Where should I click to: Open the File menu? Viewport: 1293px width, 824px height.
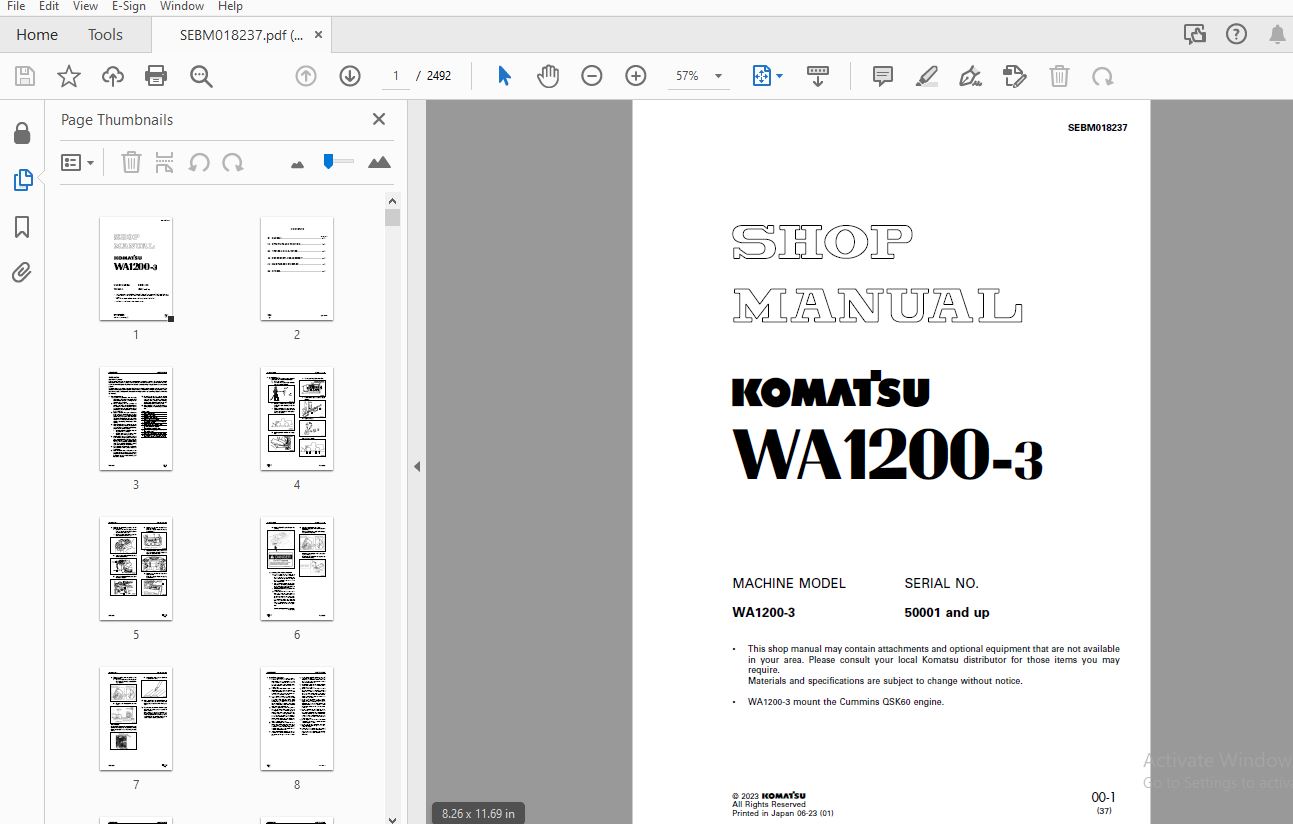click(16, 6)
